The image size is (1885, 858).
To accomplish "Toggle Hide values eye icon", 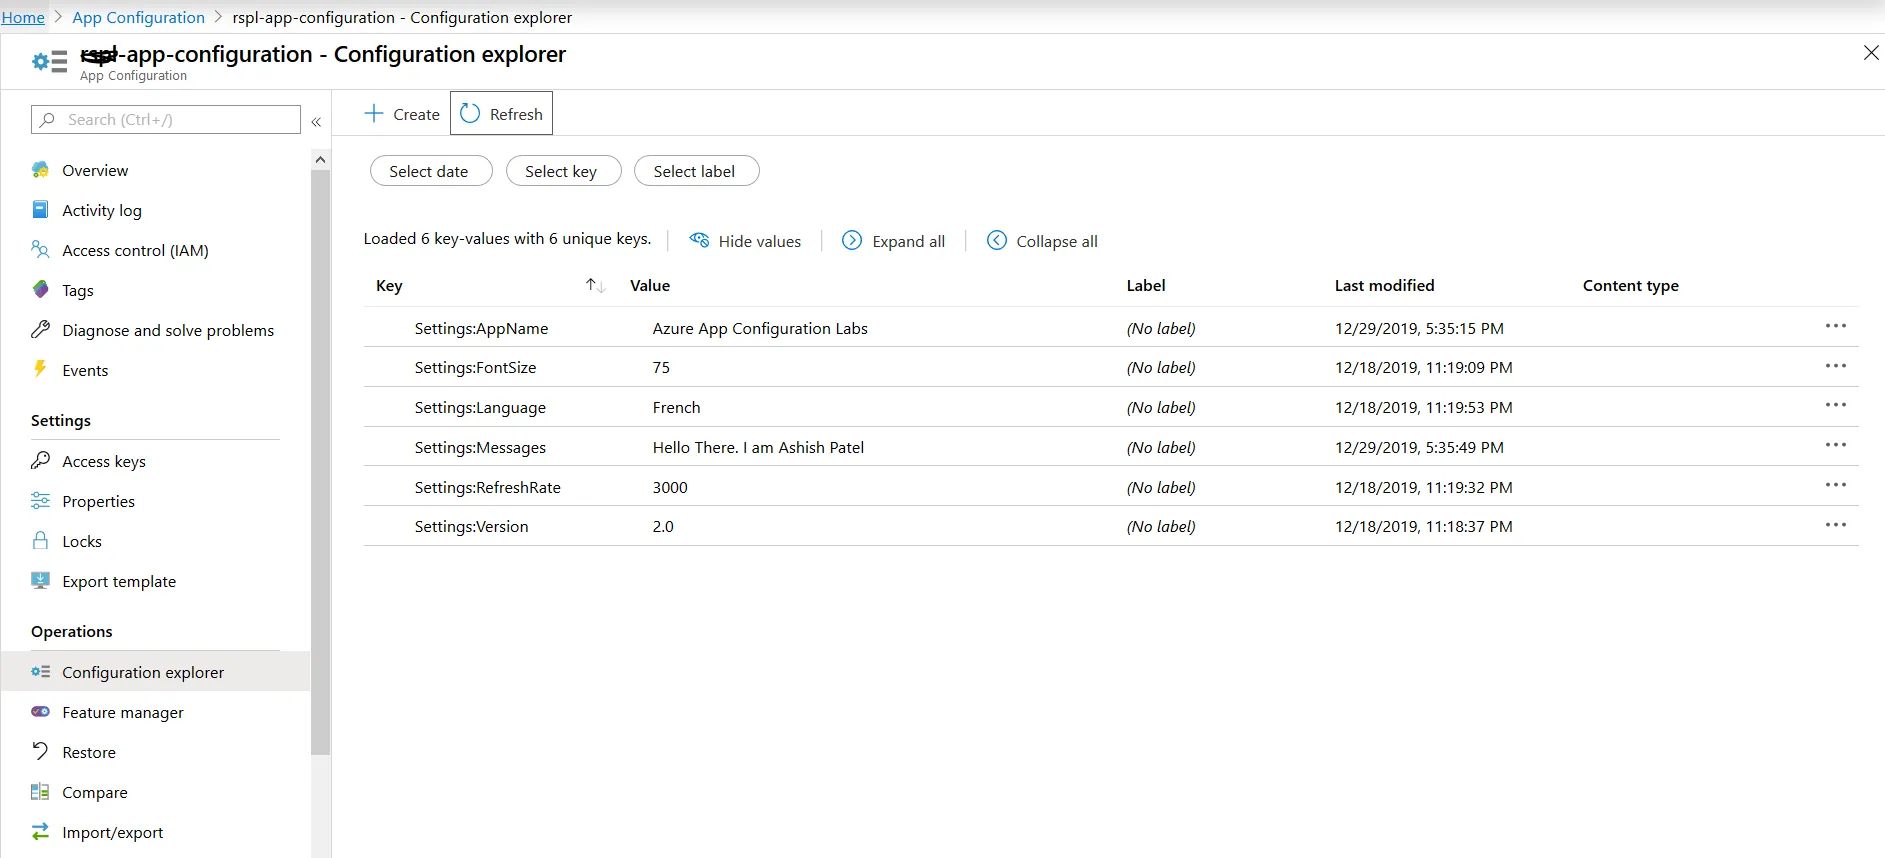I will pos(700,241).
